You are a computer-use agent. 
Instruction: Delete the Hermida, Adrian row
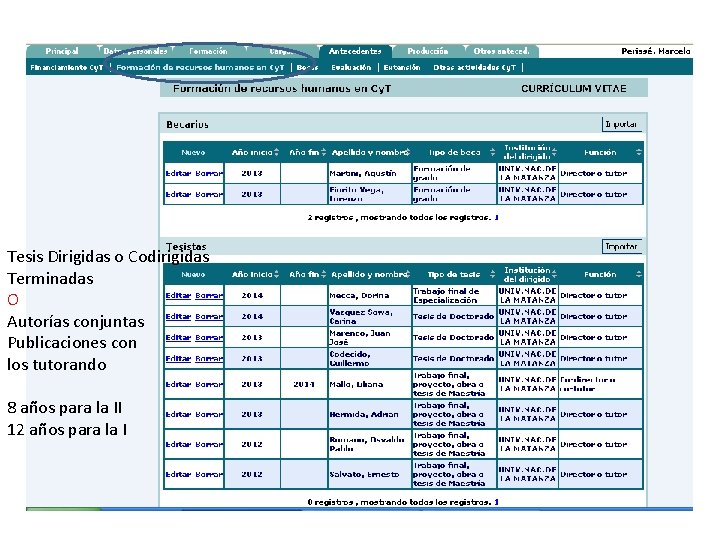(x=209, y=414)
